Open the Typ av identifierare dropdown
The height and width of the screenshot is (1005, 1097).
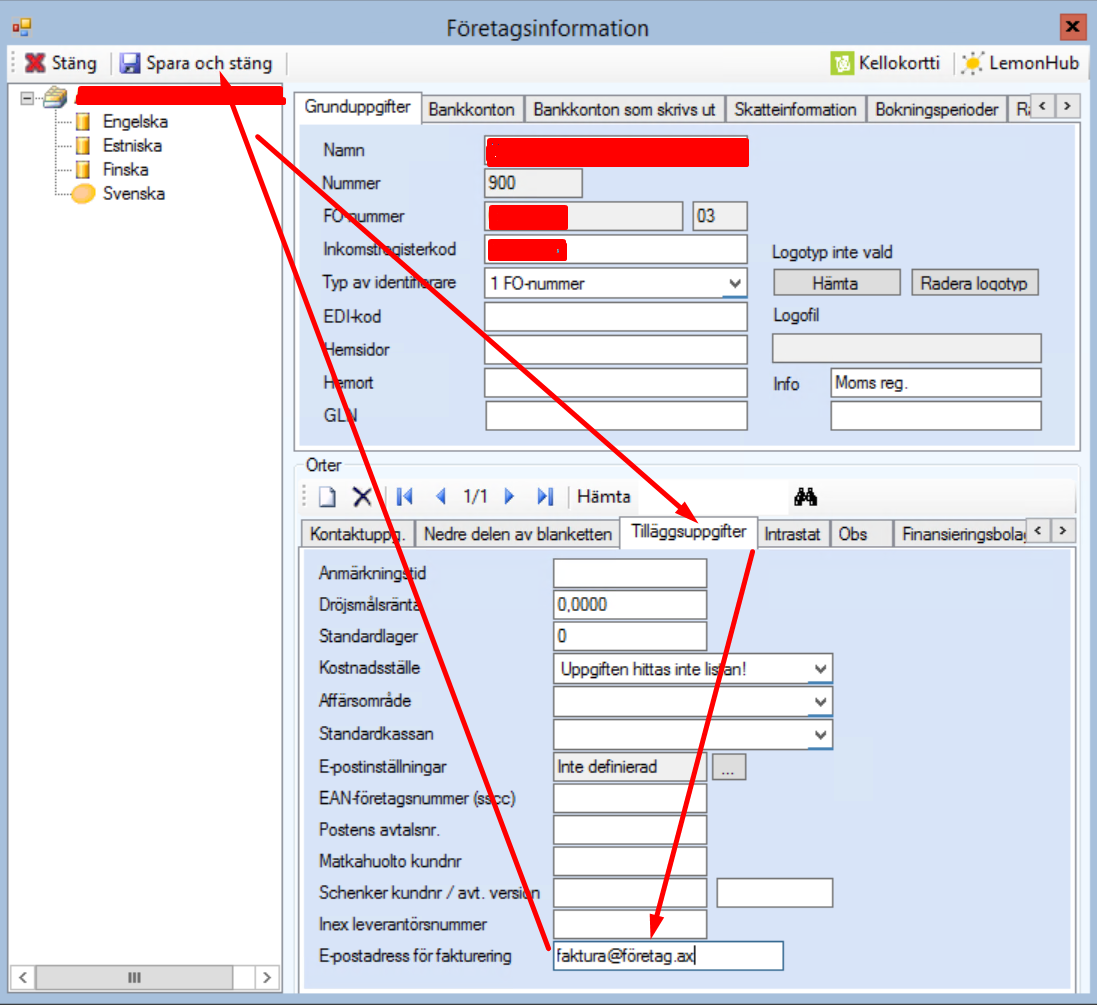point(735,283)
